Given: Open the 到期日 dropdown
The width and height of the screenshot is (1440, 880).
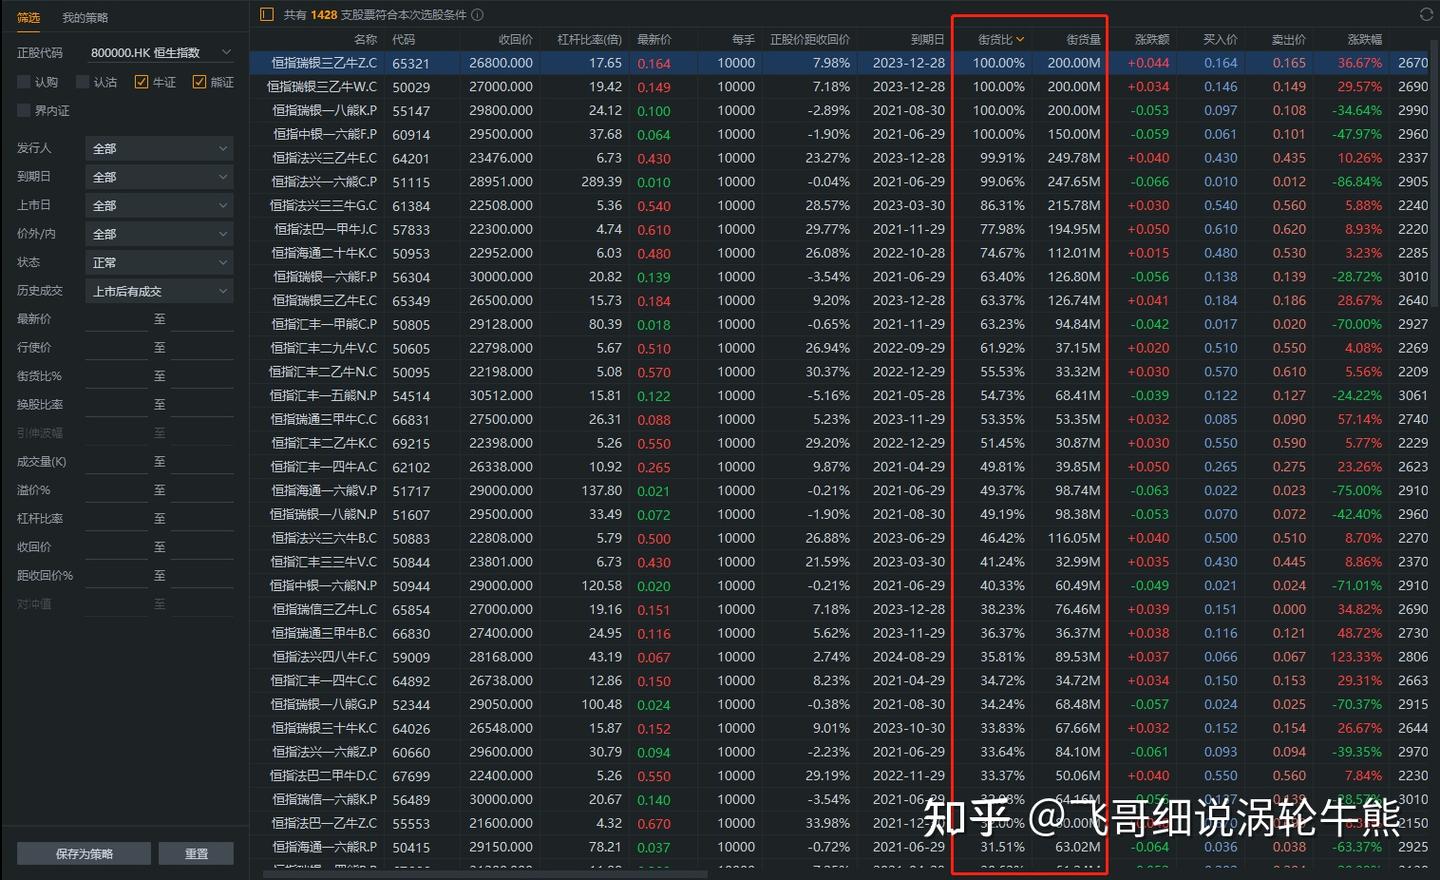Looking at the screenshot, I should click(158, 175).
